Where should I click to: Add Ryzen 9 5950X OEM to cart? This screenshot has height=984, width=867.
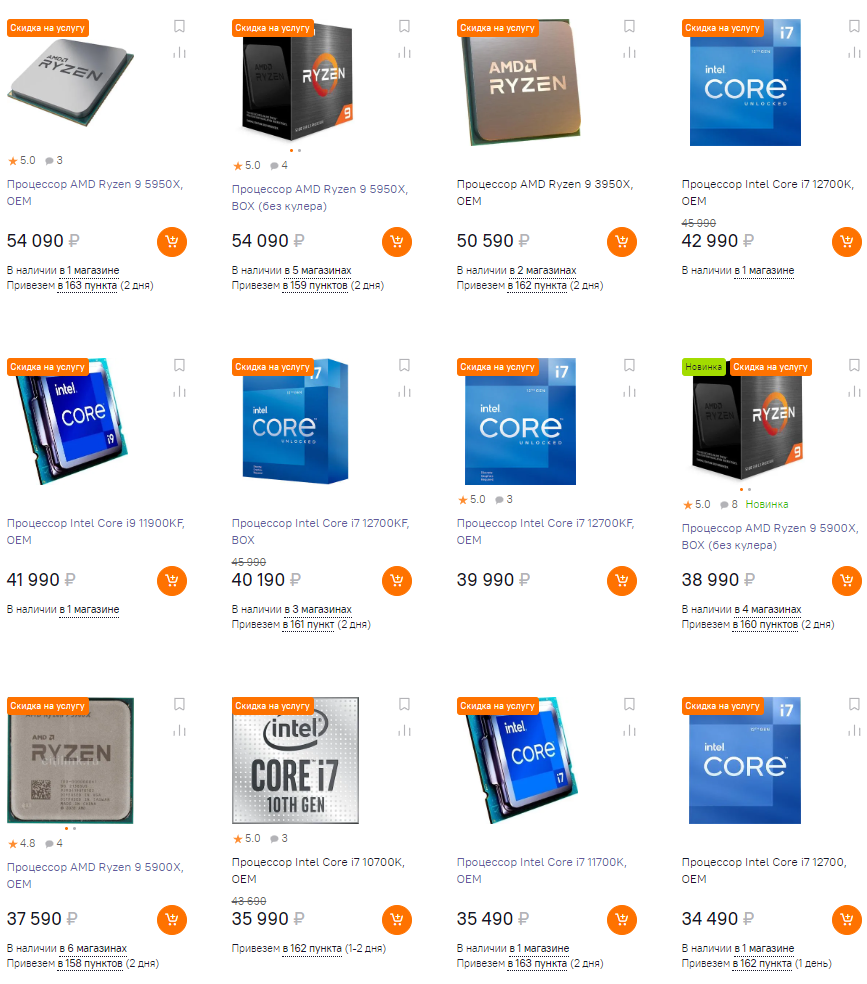point(172,242)
